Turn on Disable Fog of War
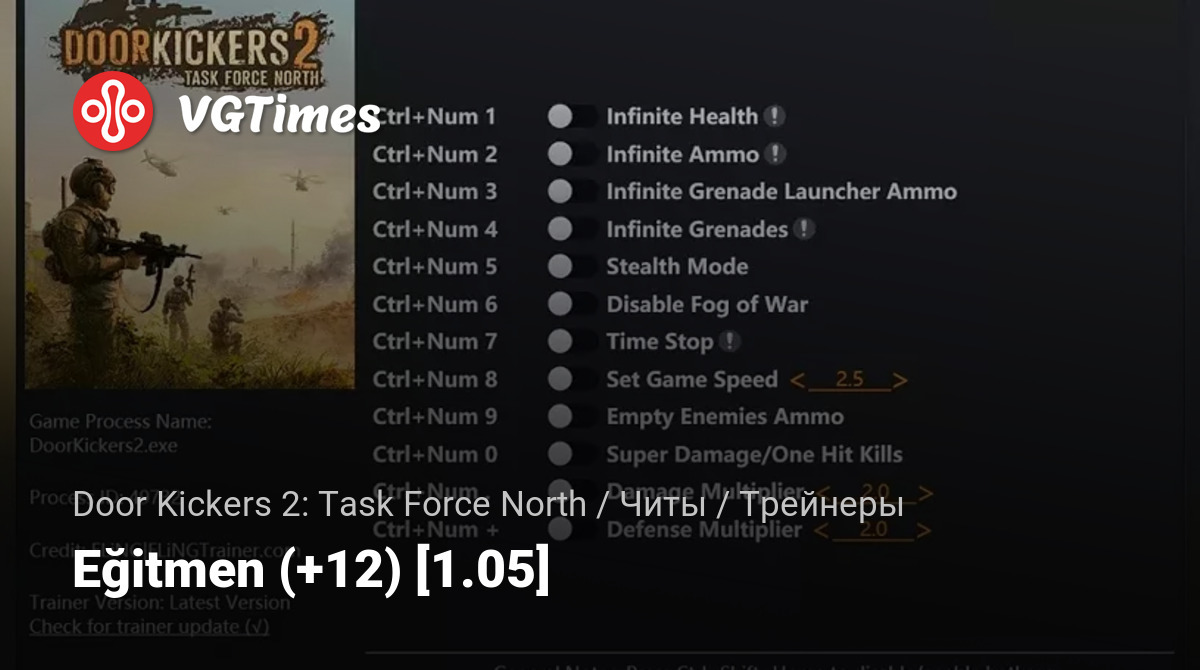The height and width of the screenshot is (670, 1200). click(572, 304)
